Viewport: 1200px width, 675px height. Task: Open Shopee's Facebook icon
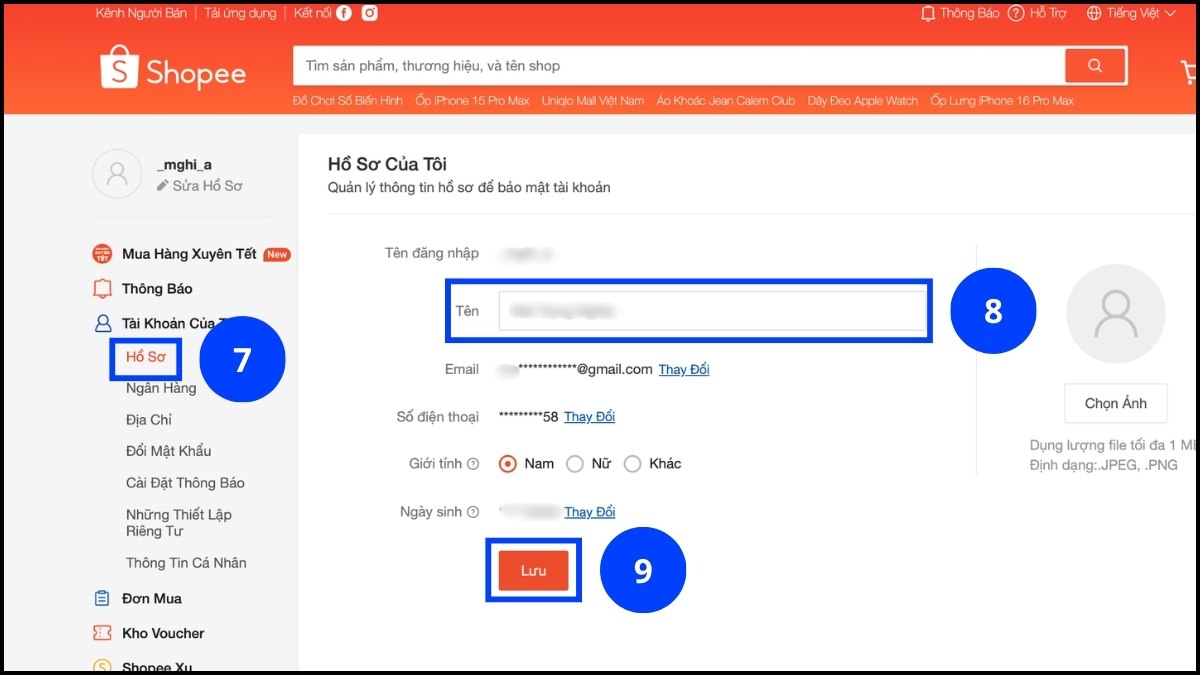pyautogui.click(x=343, y=13)
